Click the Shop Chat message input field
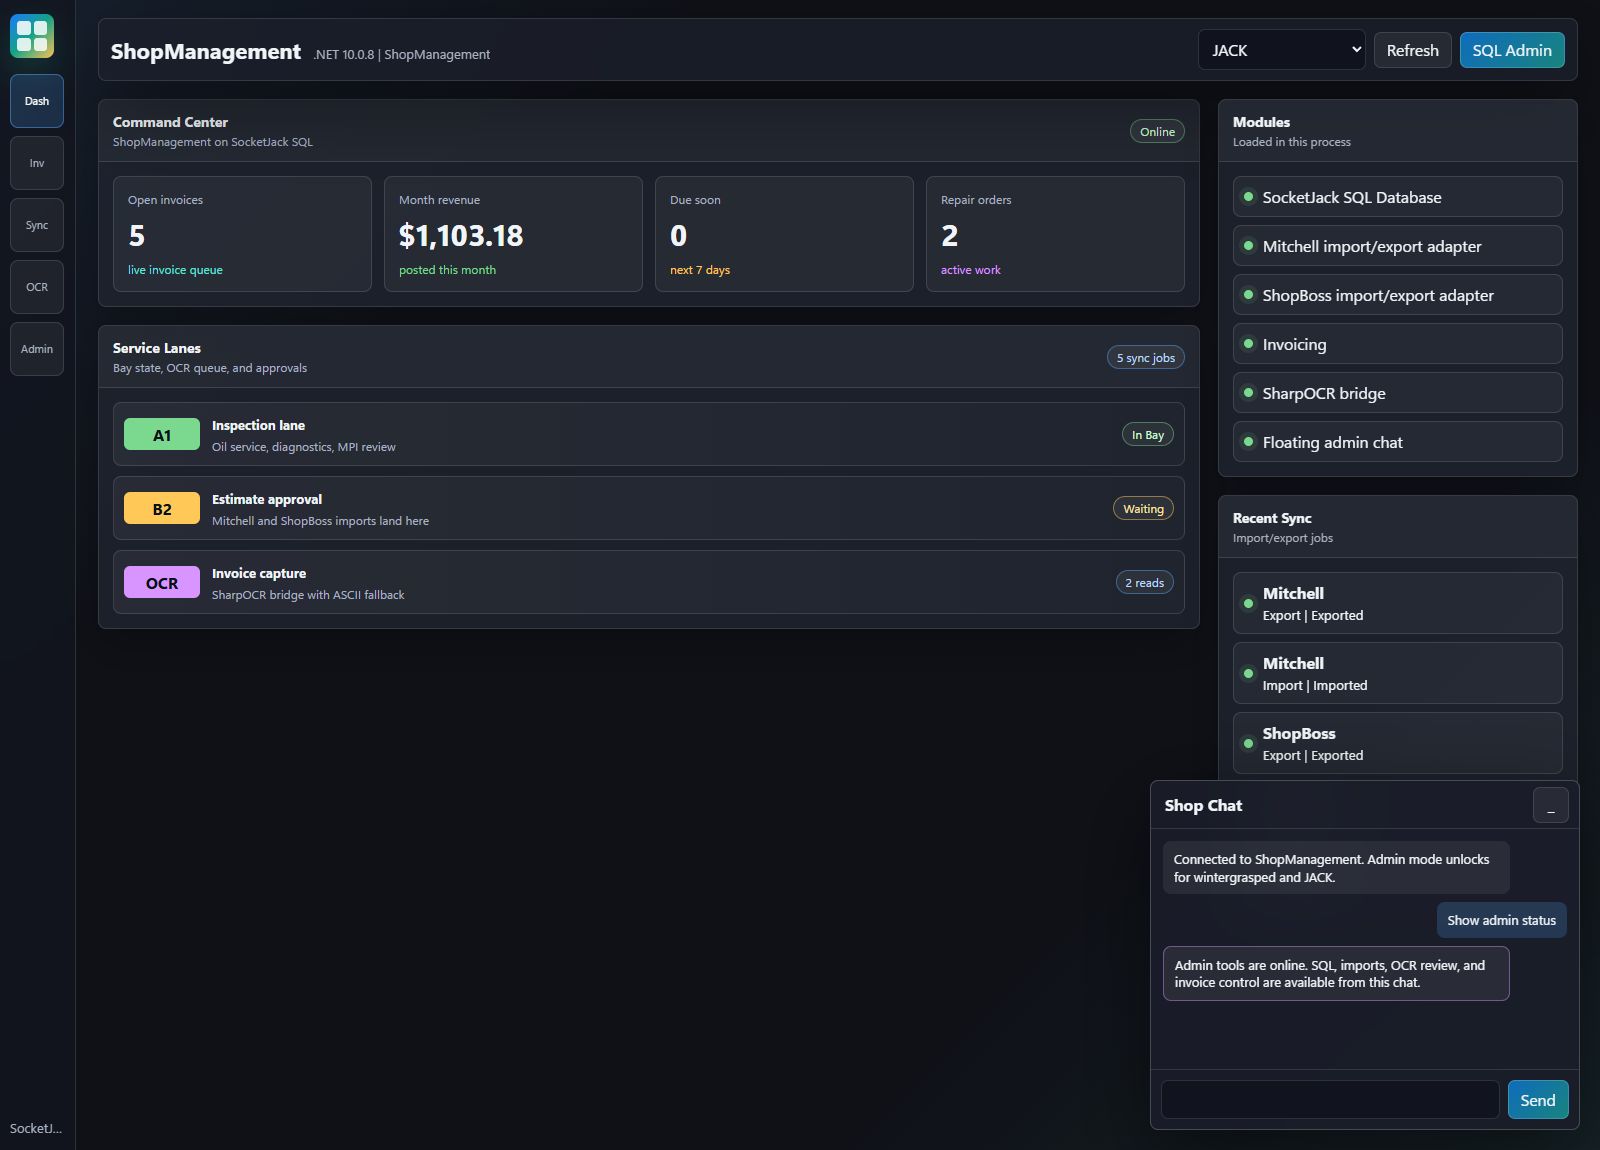 [1330, 1100]
